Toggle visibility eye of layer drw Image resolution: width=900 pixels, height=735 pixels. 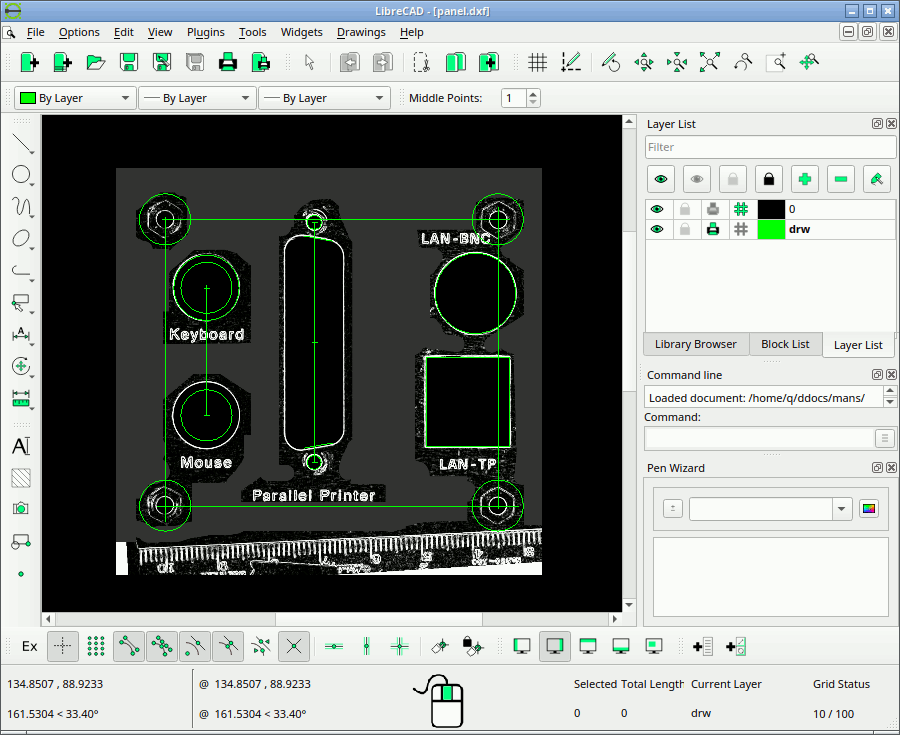[x=657, y=230]
